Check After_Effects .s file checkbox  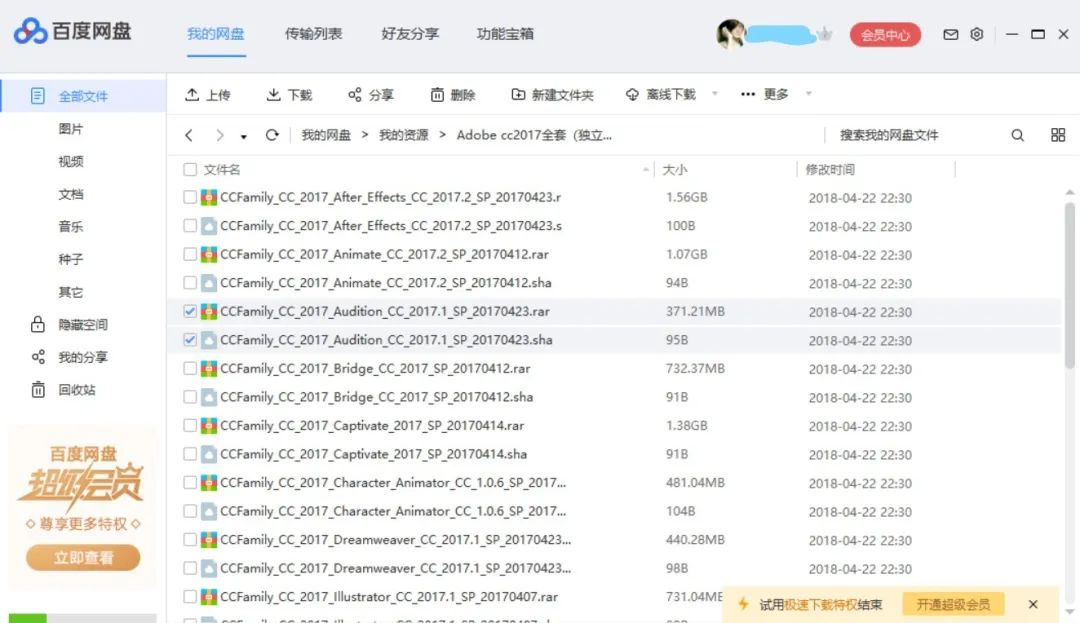[190, 226]
